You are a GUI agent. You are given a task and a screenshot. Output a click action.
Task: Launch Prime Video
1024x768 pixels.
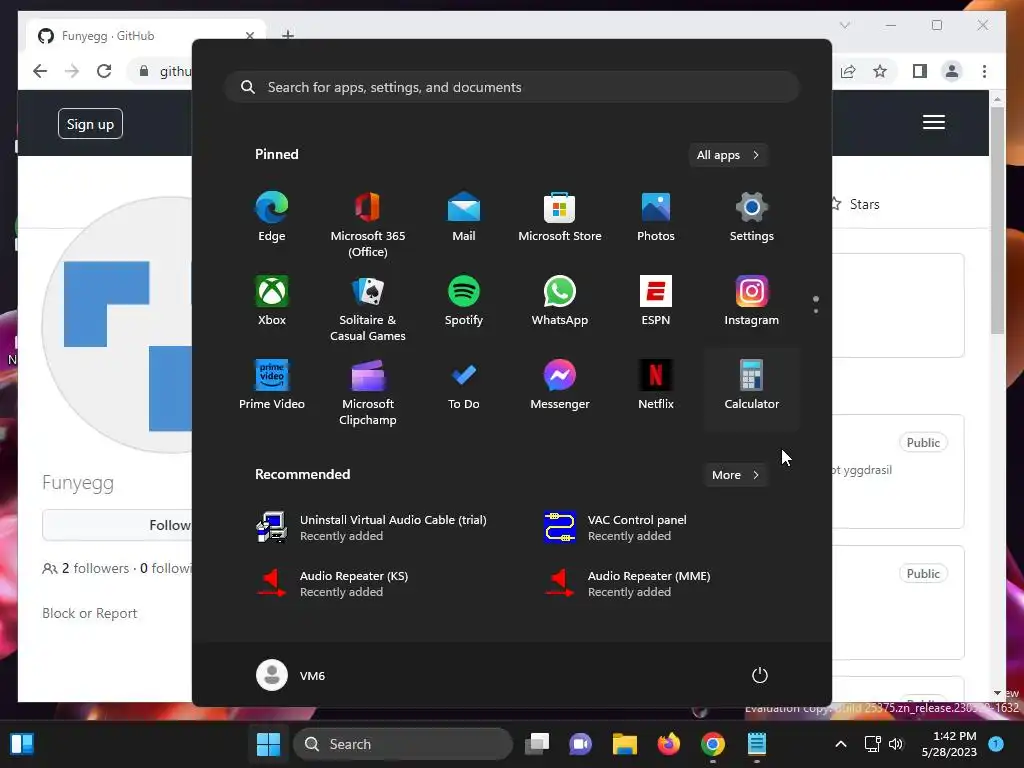[x=272, y=385]
